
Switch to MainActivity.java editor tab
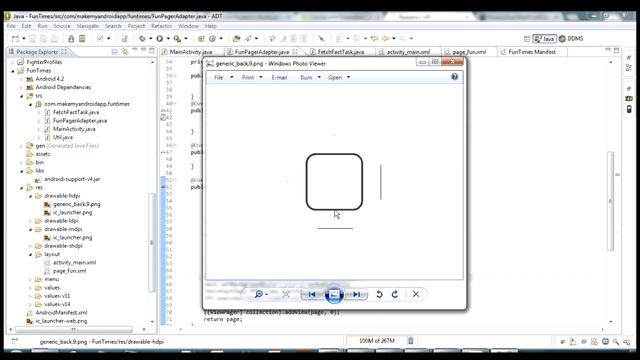191,52
